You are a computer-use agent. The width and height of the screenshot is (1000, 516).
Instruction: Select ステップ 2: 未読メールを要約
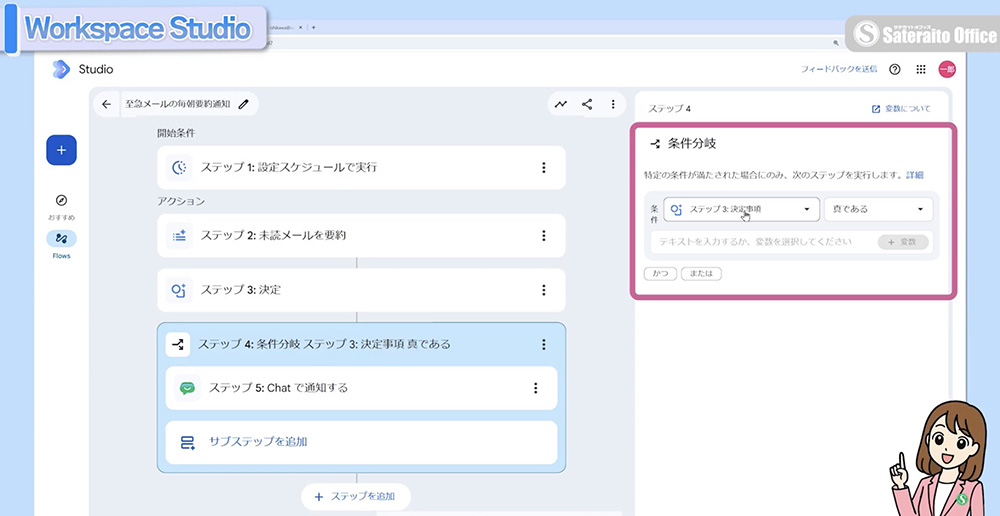coord(361,236)
